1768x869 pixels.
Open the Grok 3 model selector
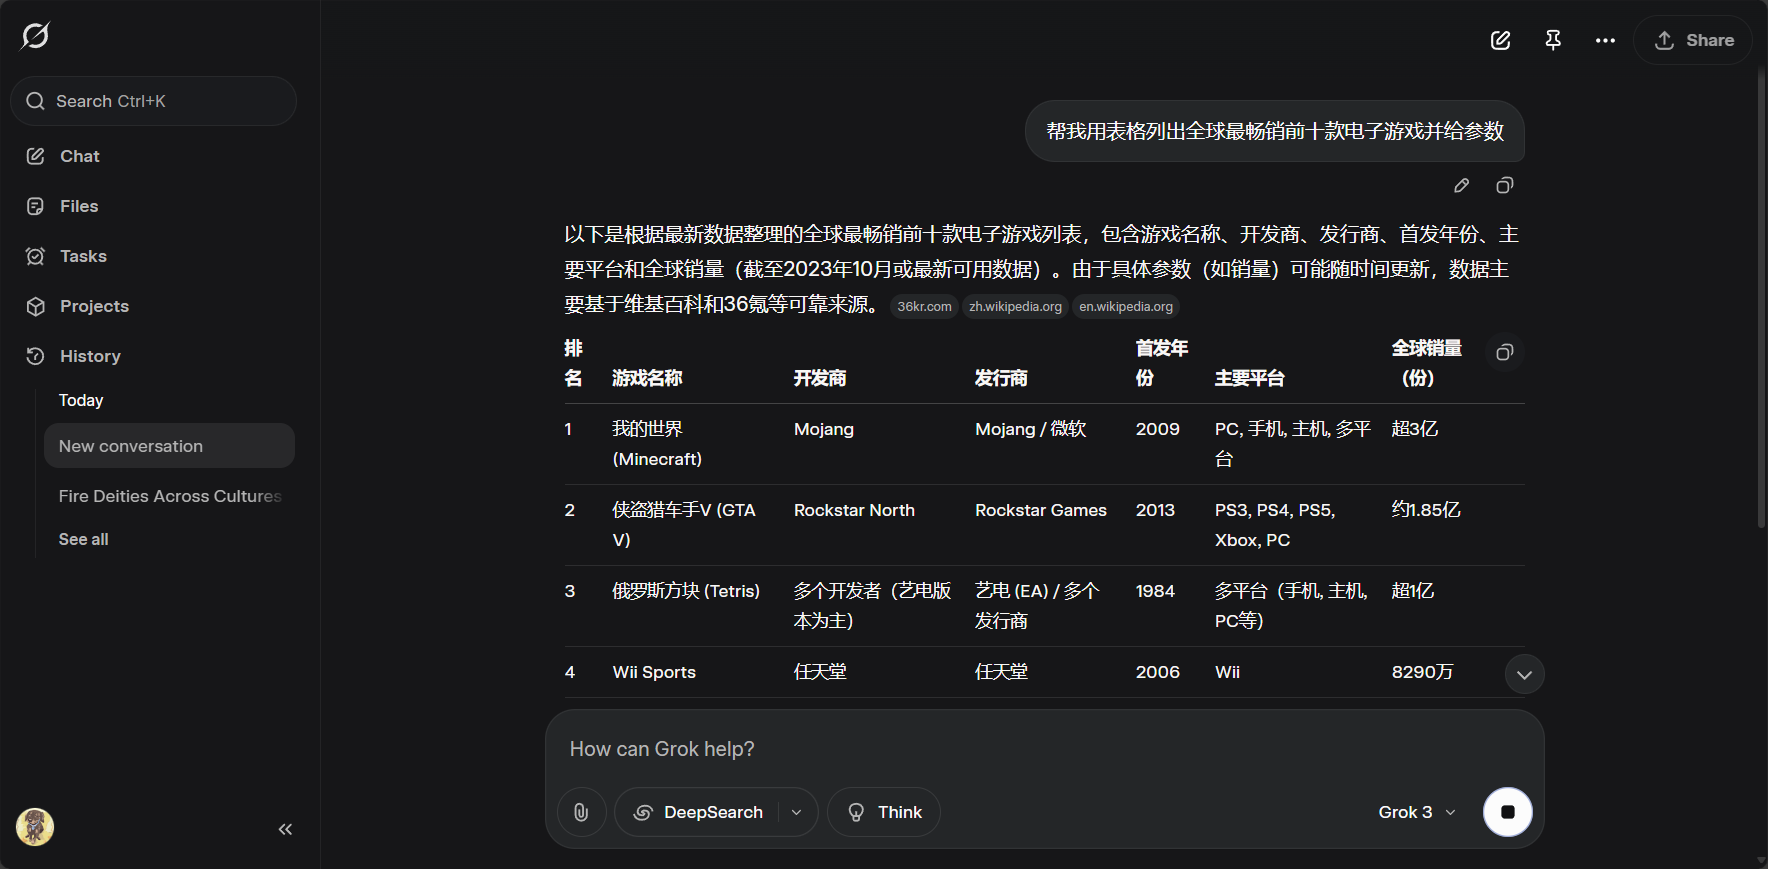point(1417,812)
